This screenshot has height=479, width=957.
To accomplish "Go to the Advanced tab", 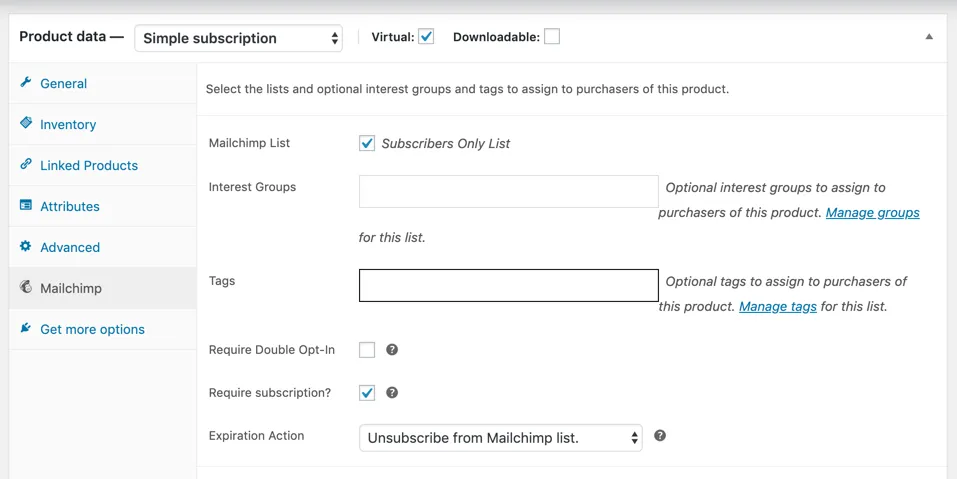I will coord(103,247).
